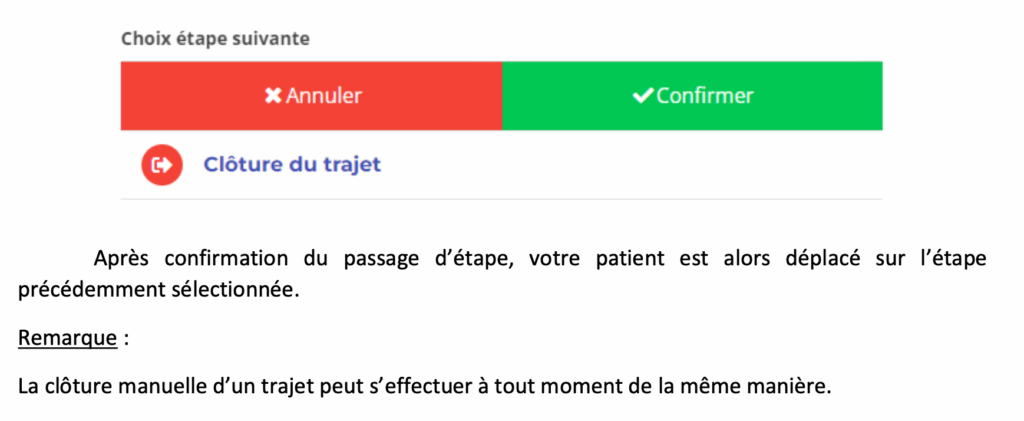Click the Choix étape suivante heading

tap(215, 39)
